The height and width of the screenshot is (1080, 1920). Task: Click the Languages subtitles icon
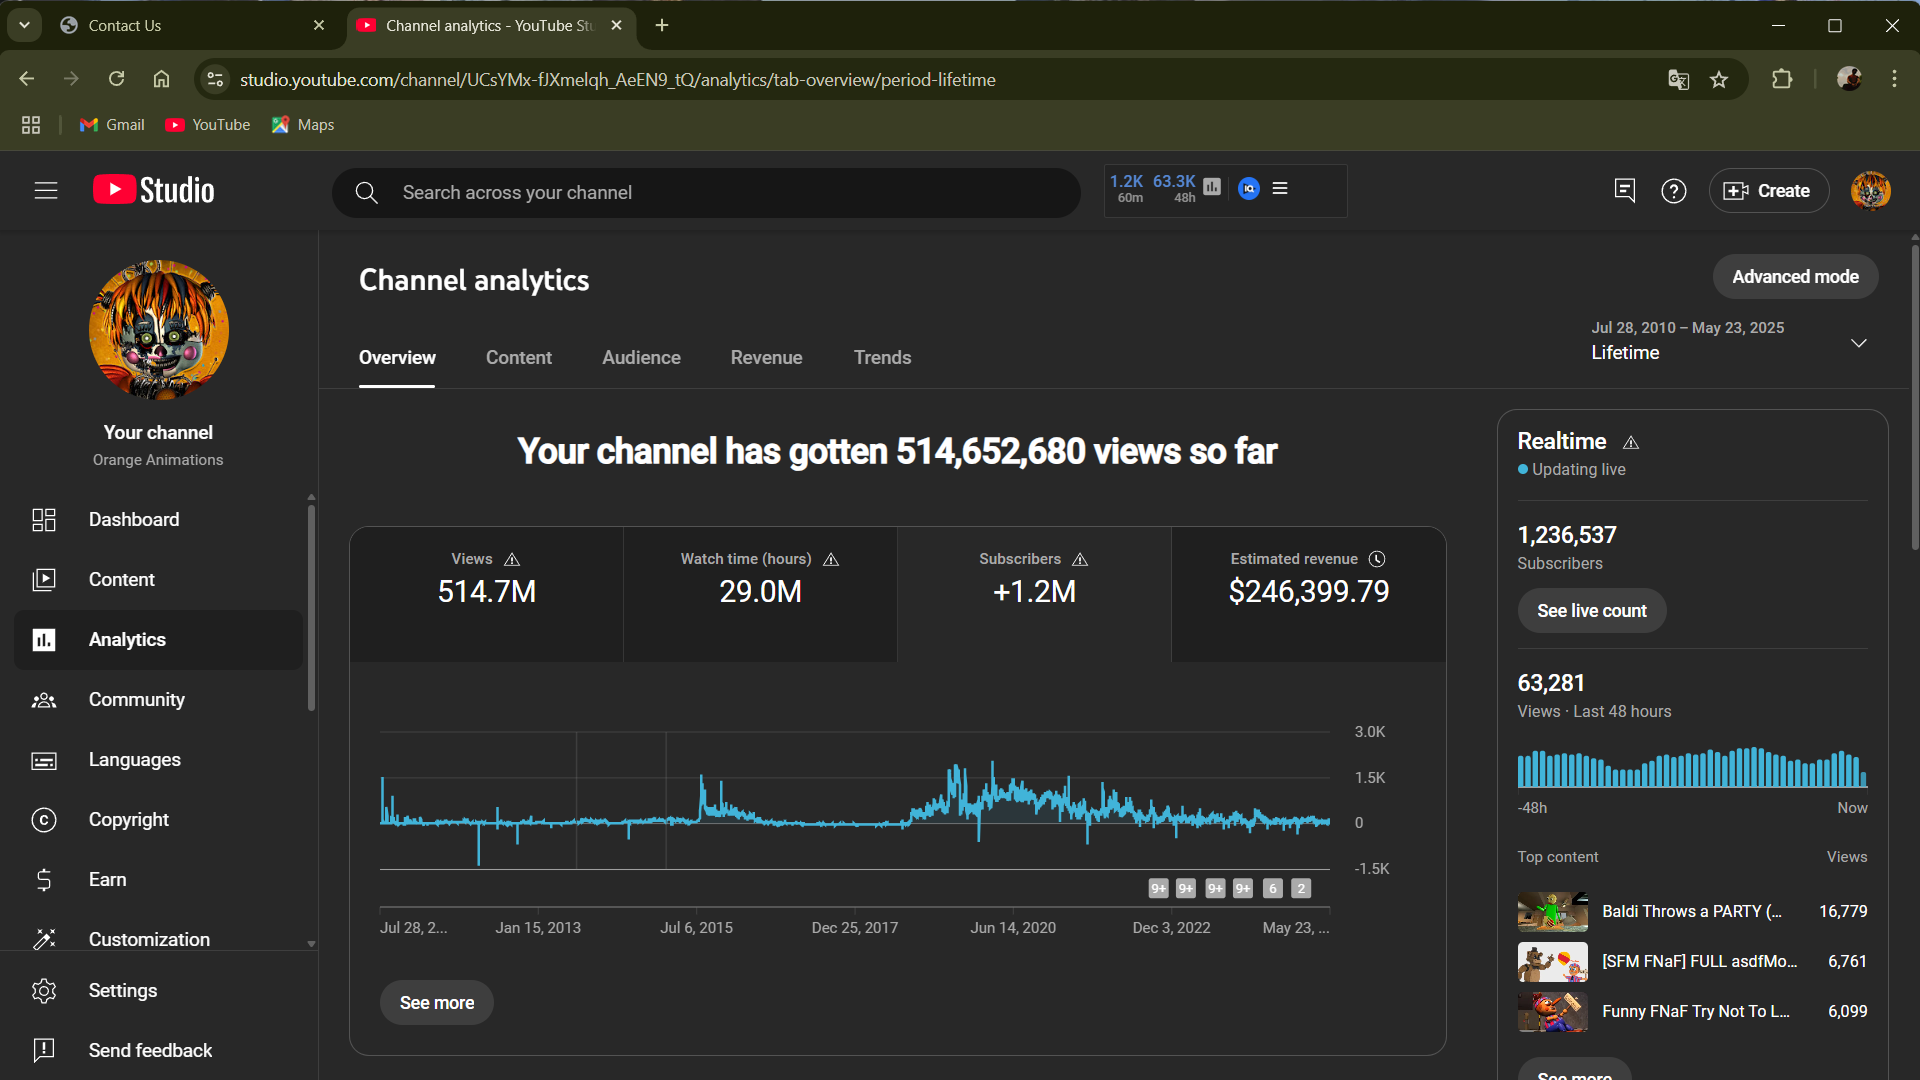[x=44, y=760]
